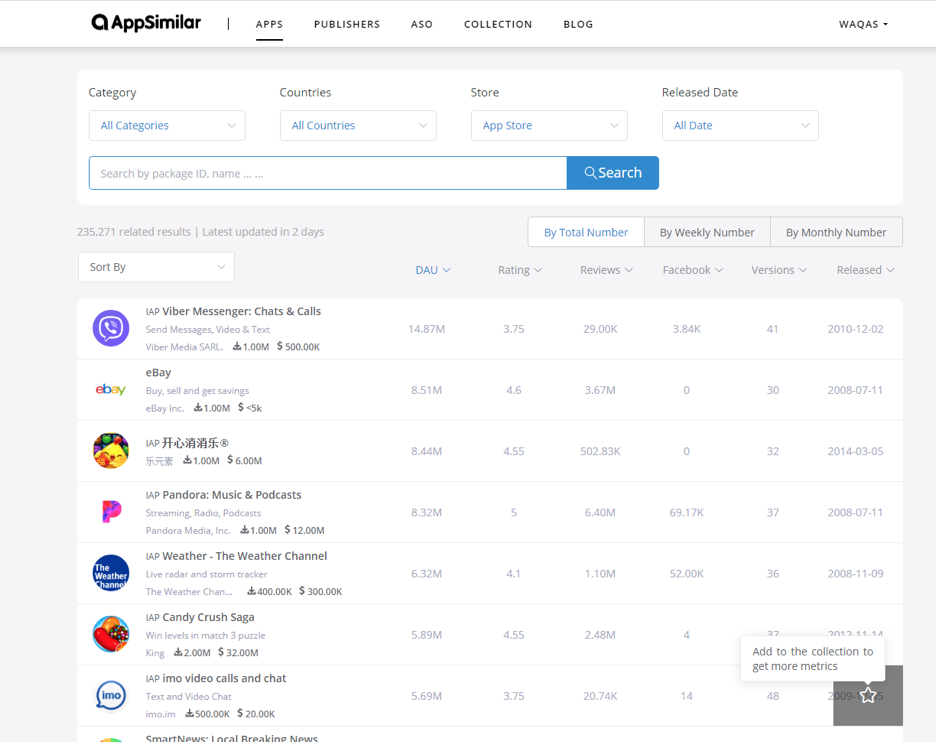Click imo versions value 48
Screen dimensions: 936x742
coord(772,696)
